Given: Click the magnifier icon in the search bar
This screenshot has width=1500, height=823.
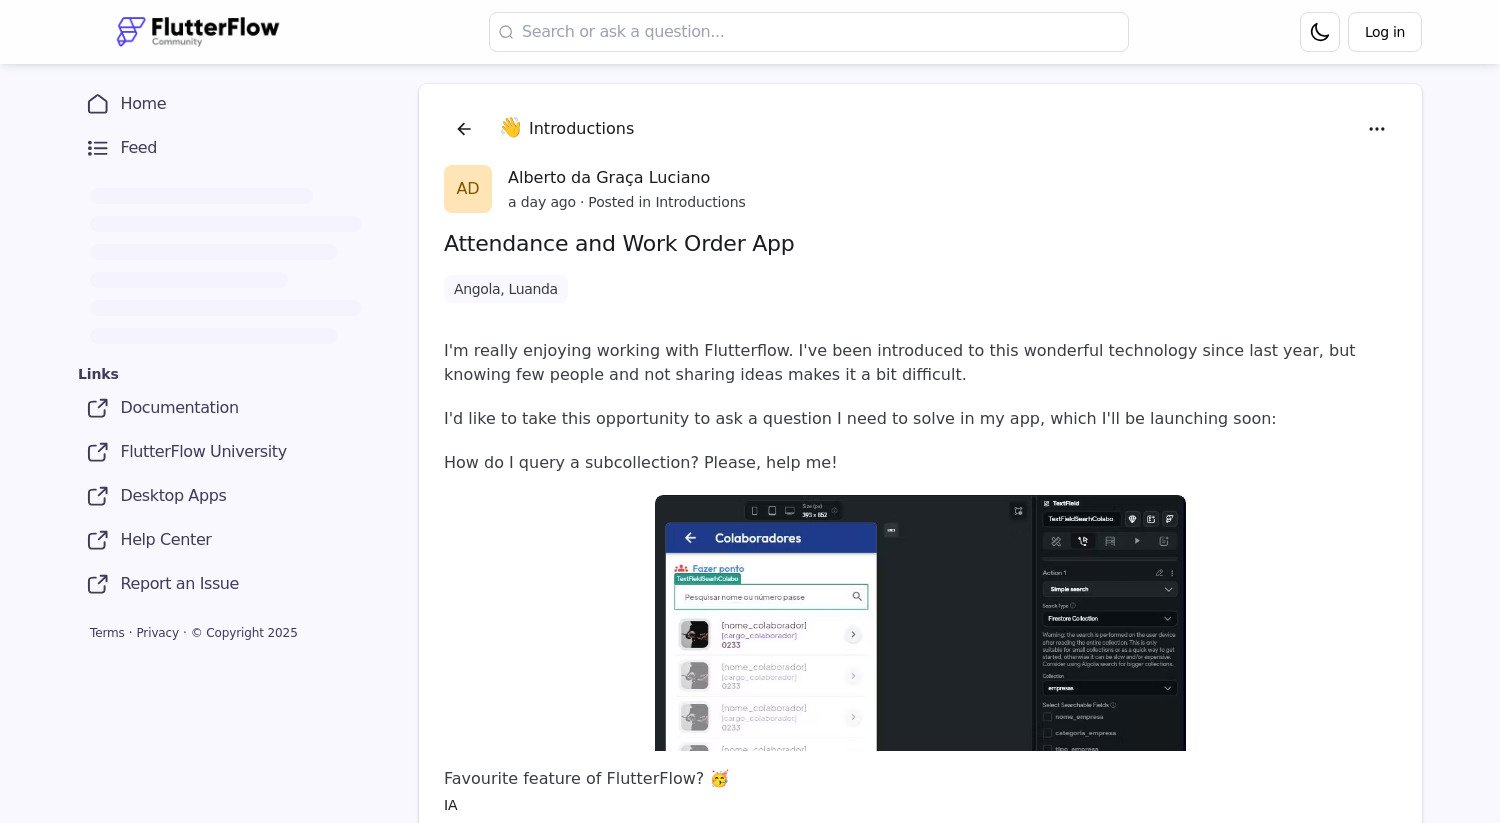Looking at the screenshot, I should click(507, 32).
